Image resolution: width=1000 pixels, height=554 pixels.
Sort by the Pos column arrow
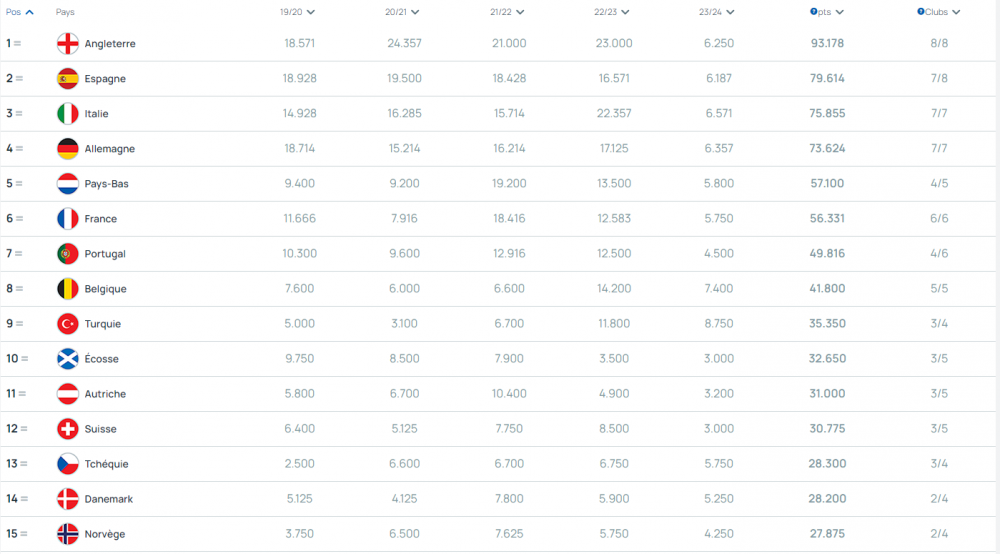(x=29, y=12)
